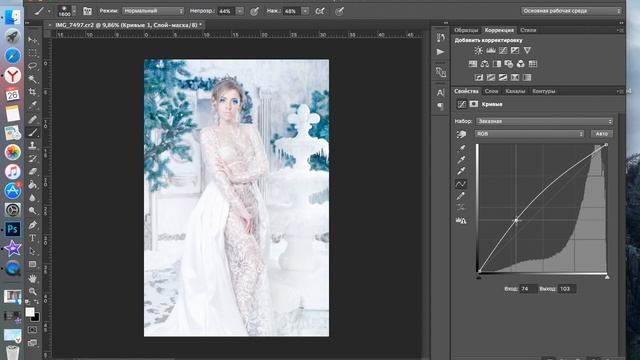Select the History Brush tool
The image size is (640, 360).
click(x=33, y=158)
